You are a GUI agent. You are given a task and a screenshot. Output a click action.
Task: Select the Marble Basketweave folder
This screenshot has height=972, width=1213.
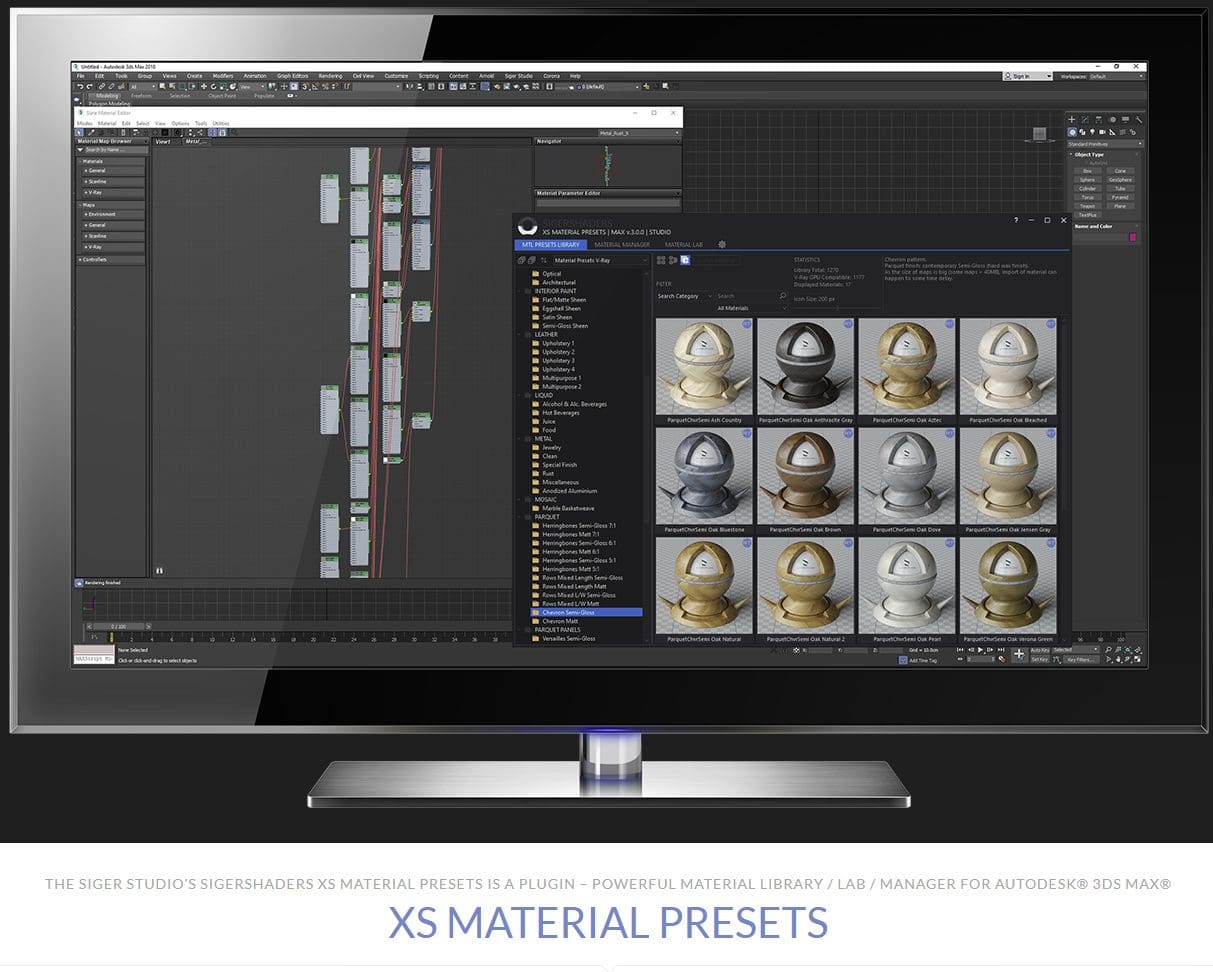[x=568, y=508]
